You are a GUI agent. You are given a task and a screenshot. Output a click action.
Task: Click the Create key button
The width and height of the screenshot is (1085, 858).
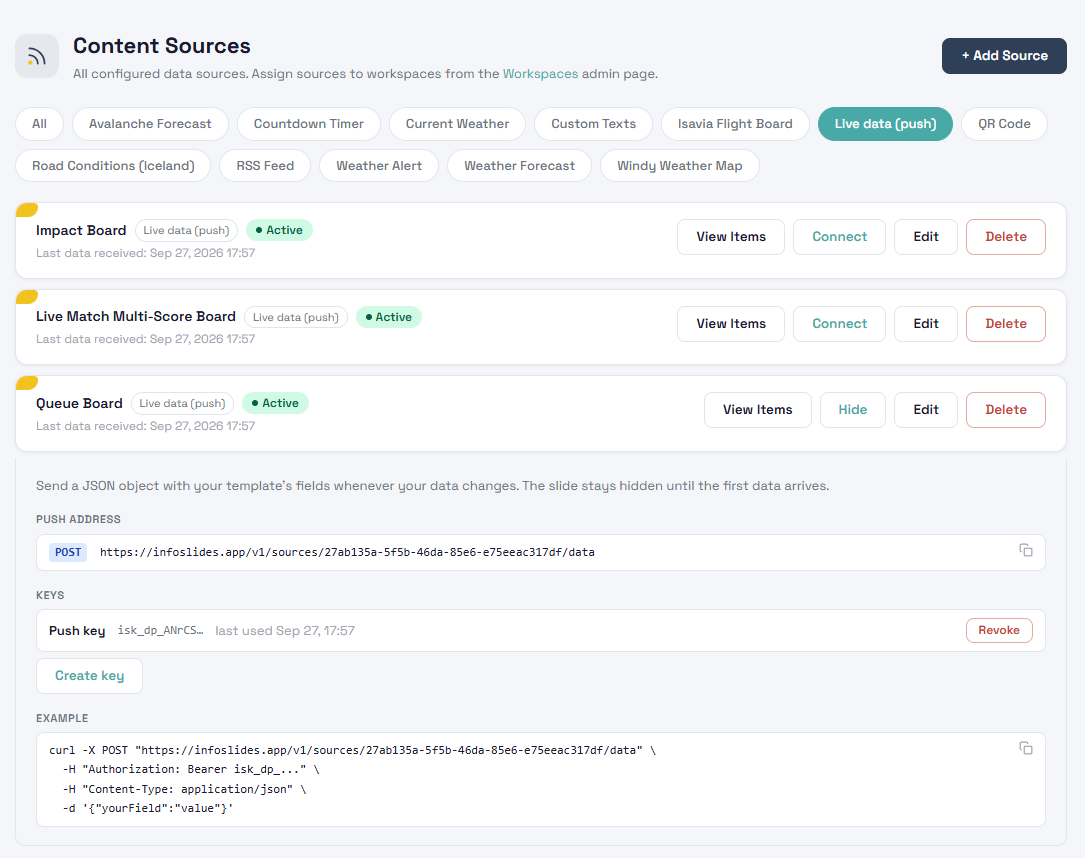click(x=89, y=675)
